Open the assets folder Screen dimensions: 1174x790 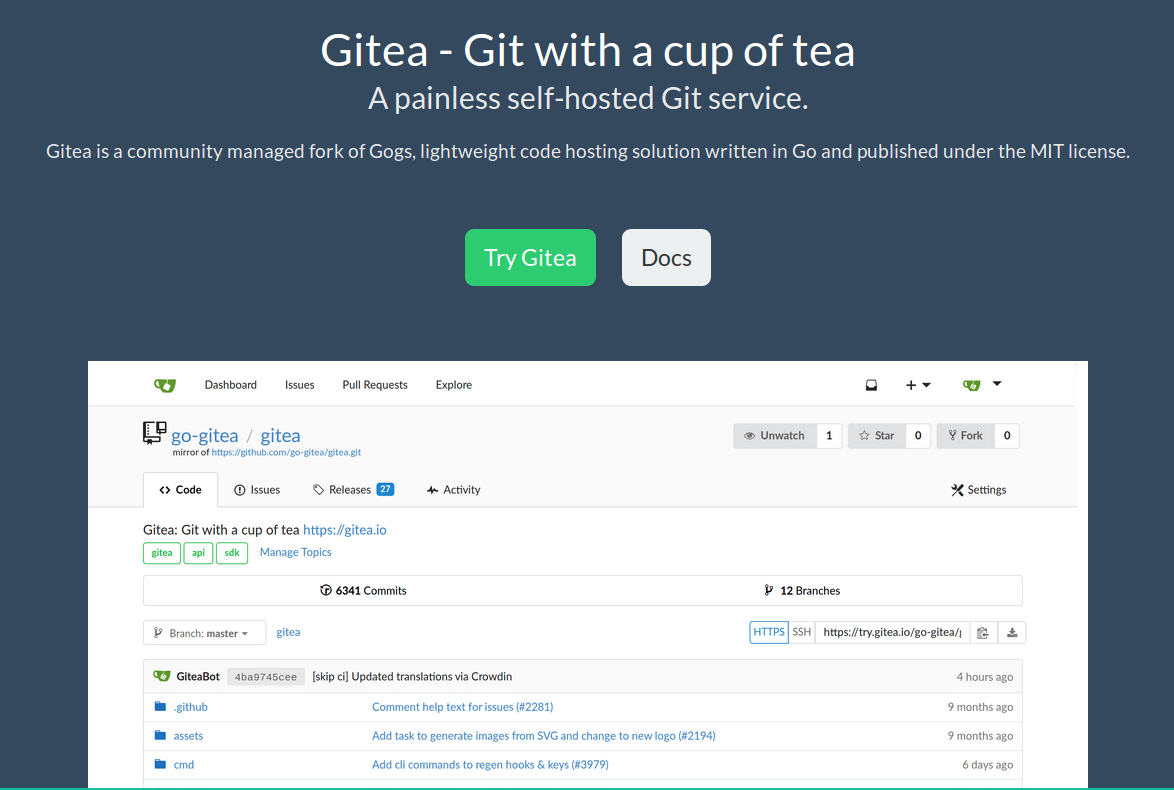[188, 736]
